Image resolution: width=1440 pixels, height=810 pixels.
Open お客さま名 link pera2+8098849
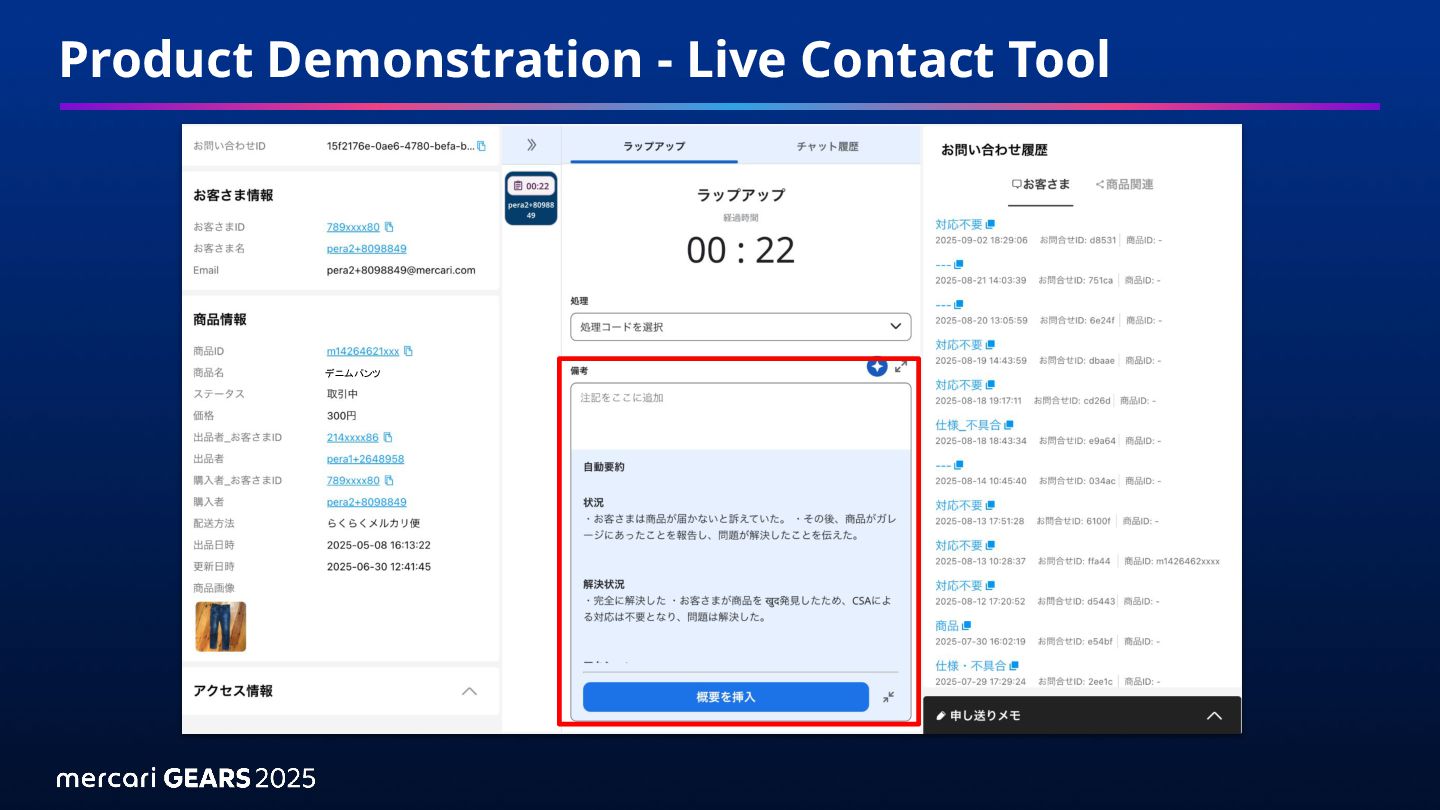coord(367,248)
